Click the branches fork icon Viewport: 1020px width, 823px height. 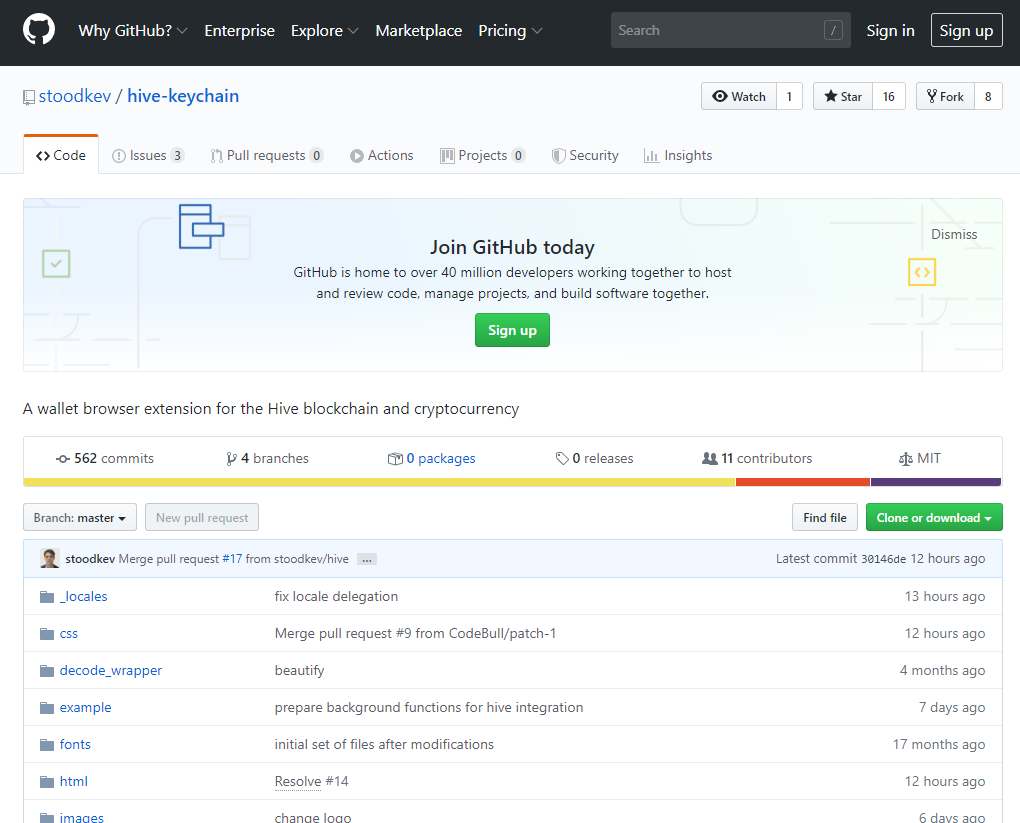point(231,459)
